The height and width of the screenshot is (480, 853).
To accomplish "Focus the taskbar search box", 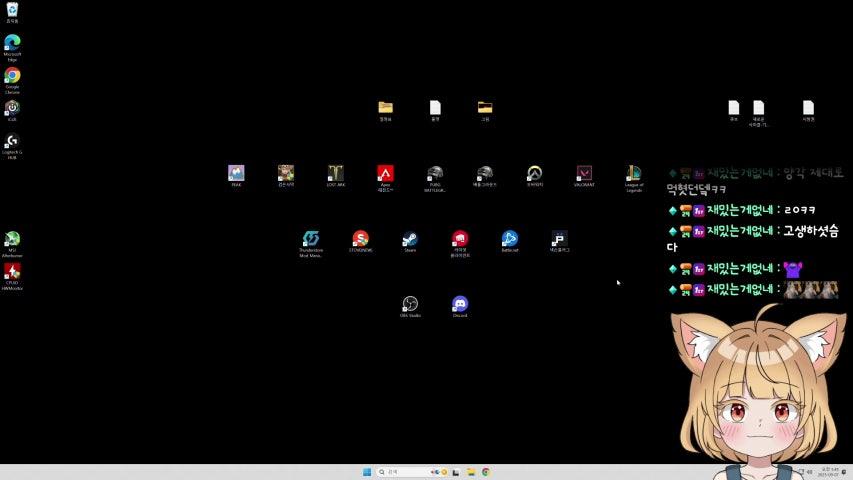I will pos(412,472).
